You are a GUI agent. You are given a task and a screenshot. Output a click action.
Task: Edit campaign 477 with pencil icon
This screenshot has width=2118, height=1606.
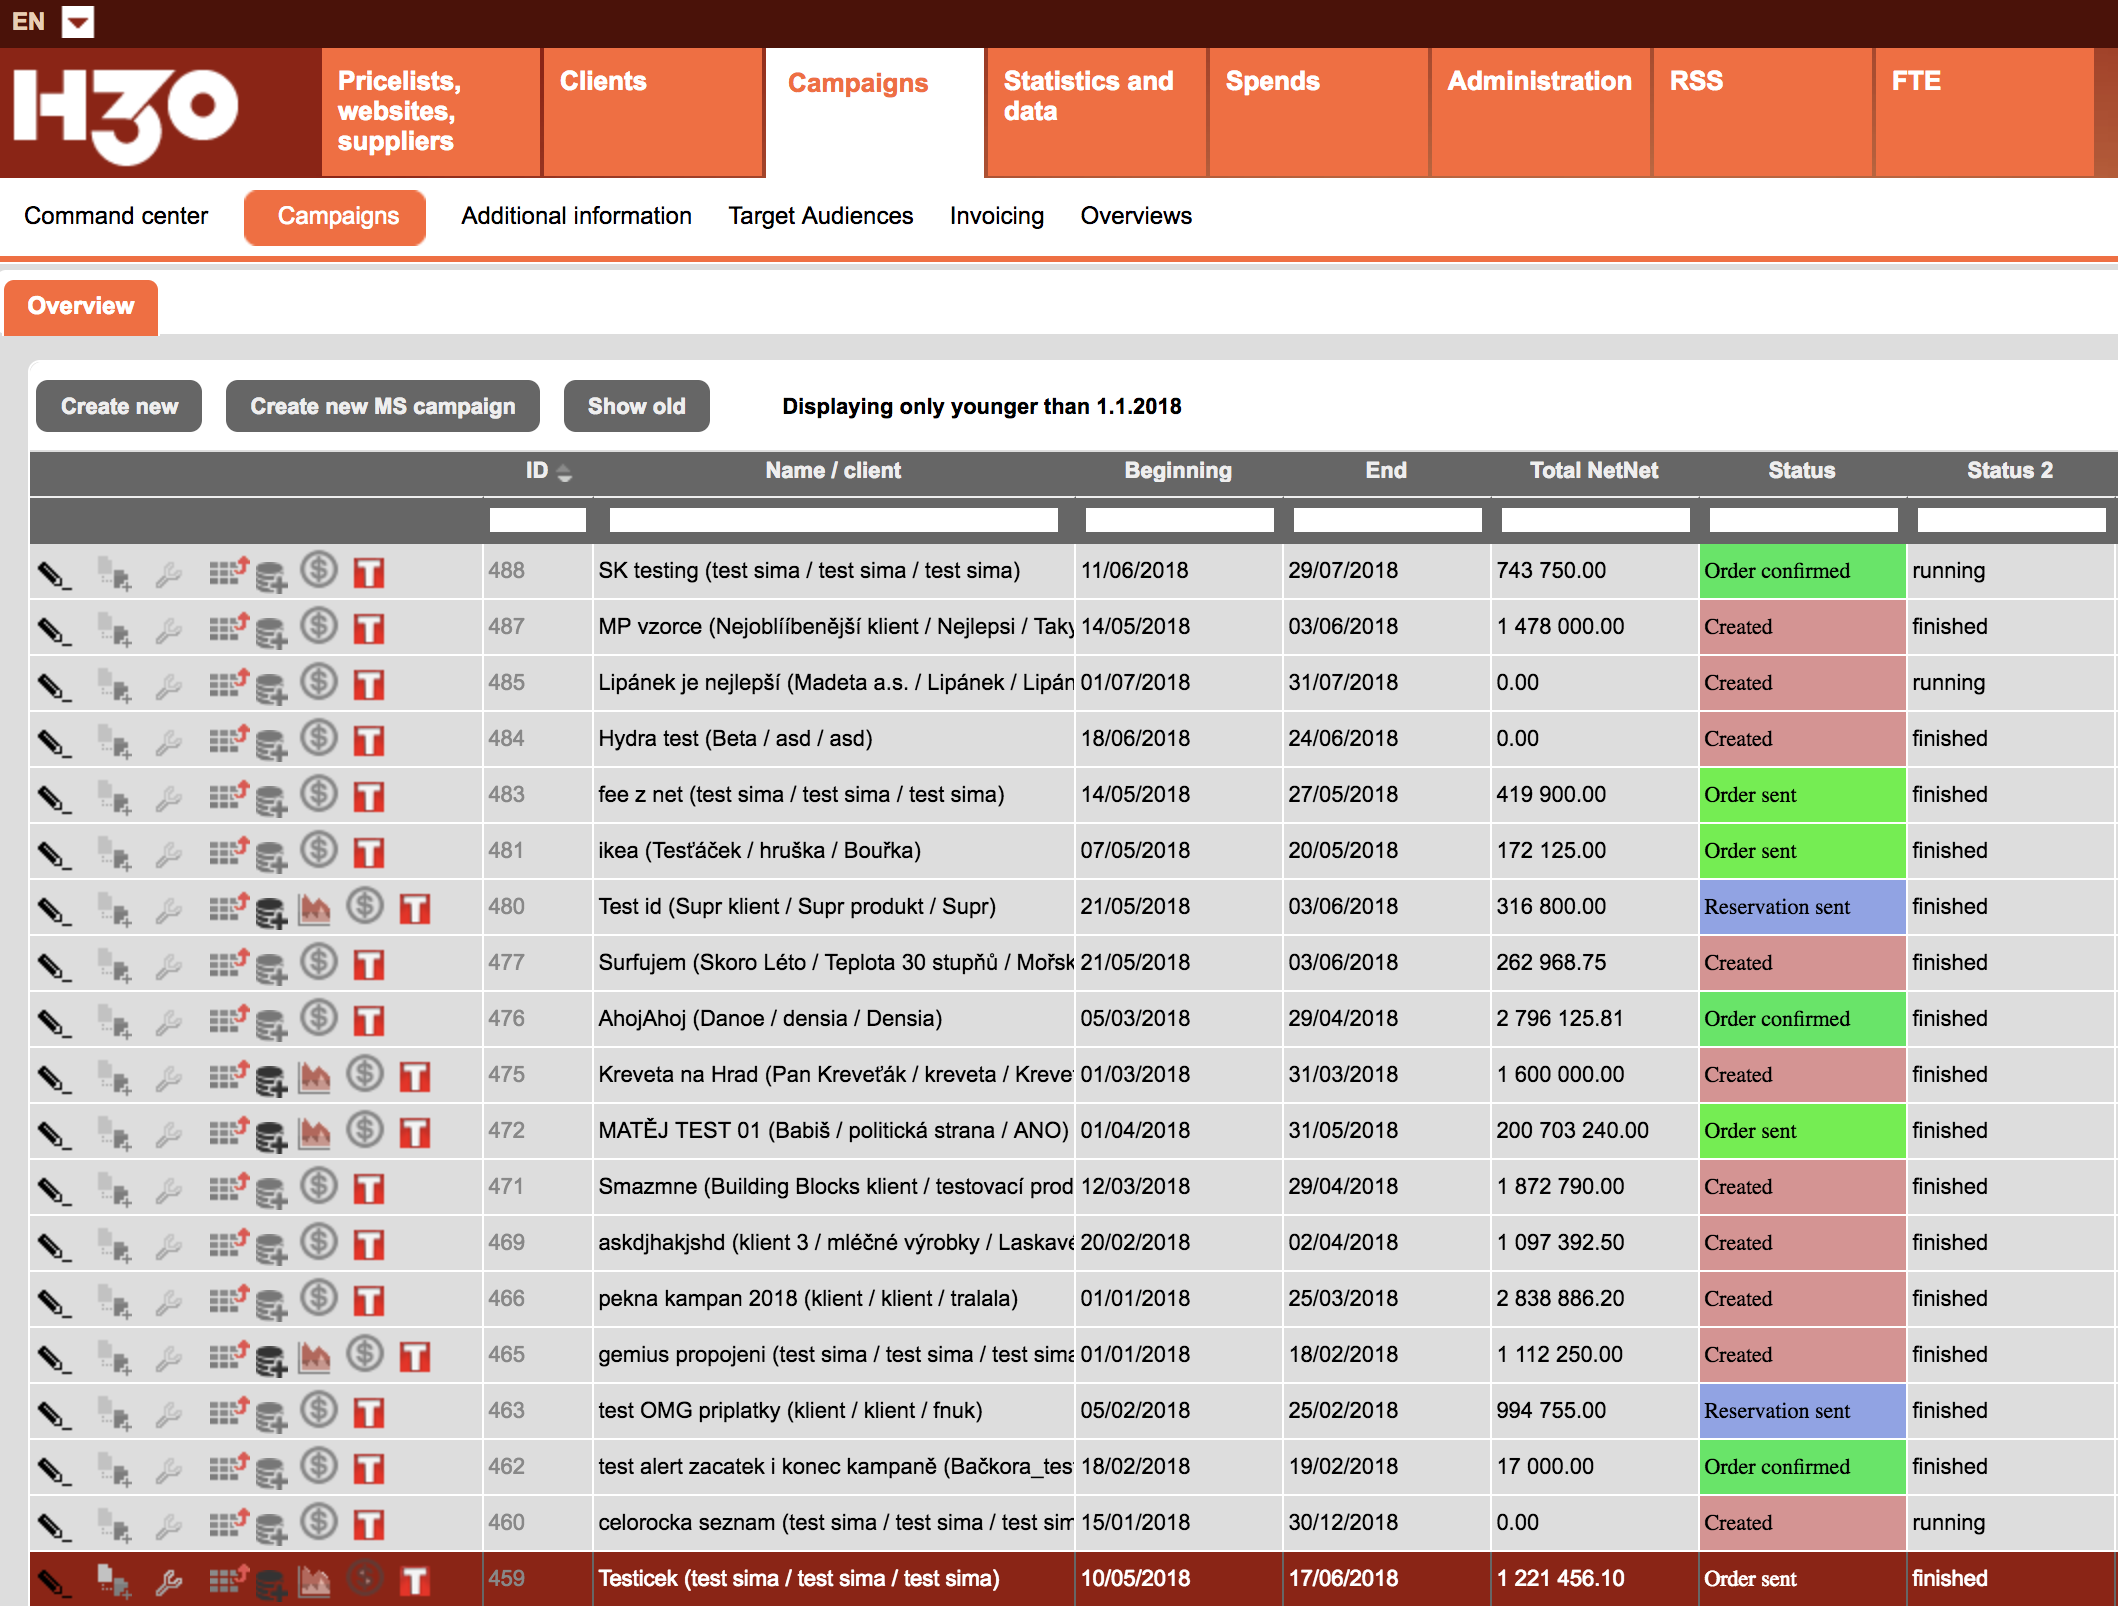click(54, 967)
